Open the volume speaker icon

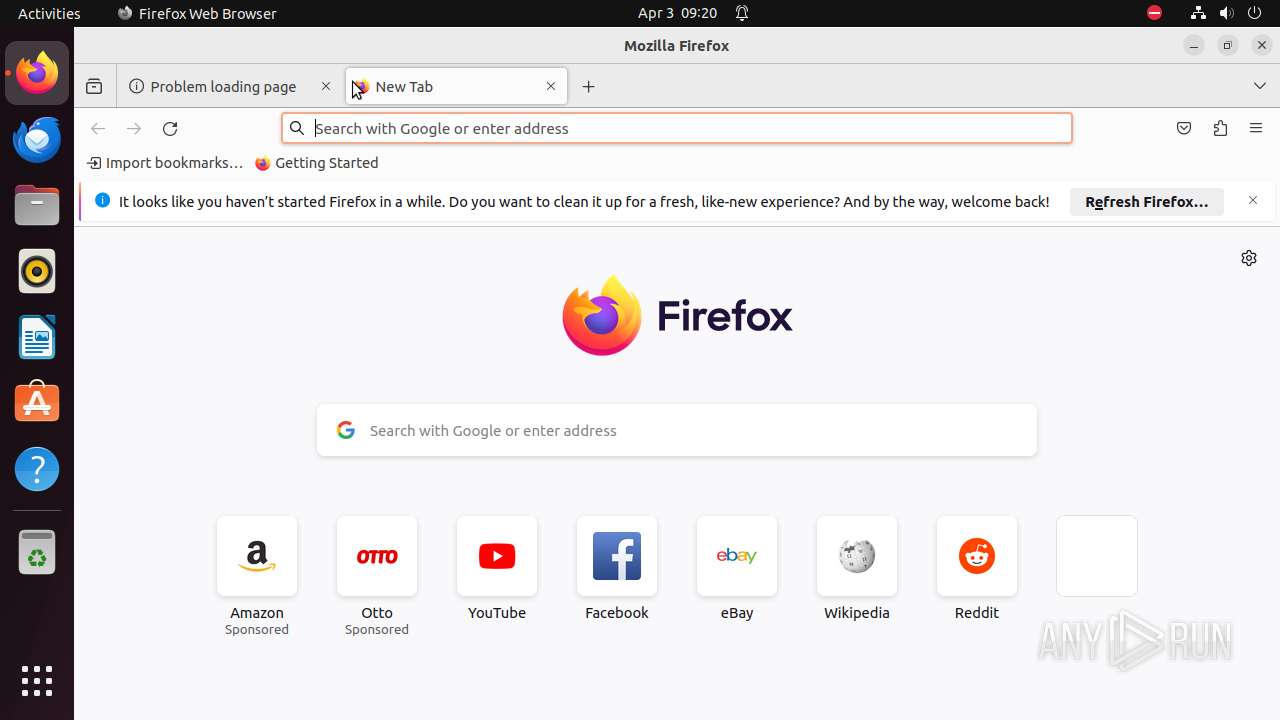(x=1226, y=13)
